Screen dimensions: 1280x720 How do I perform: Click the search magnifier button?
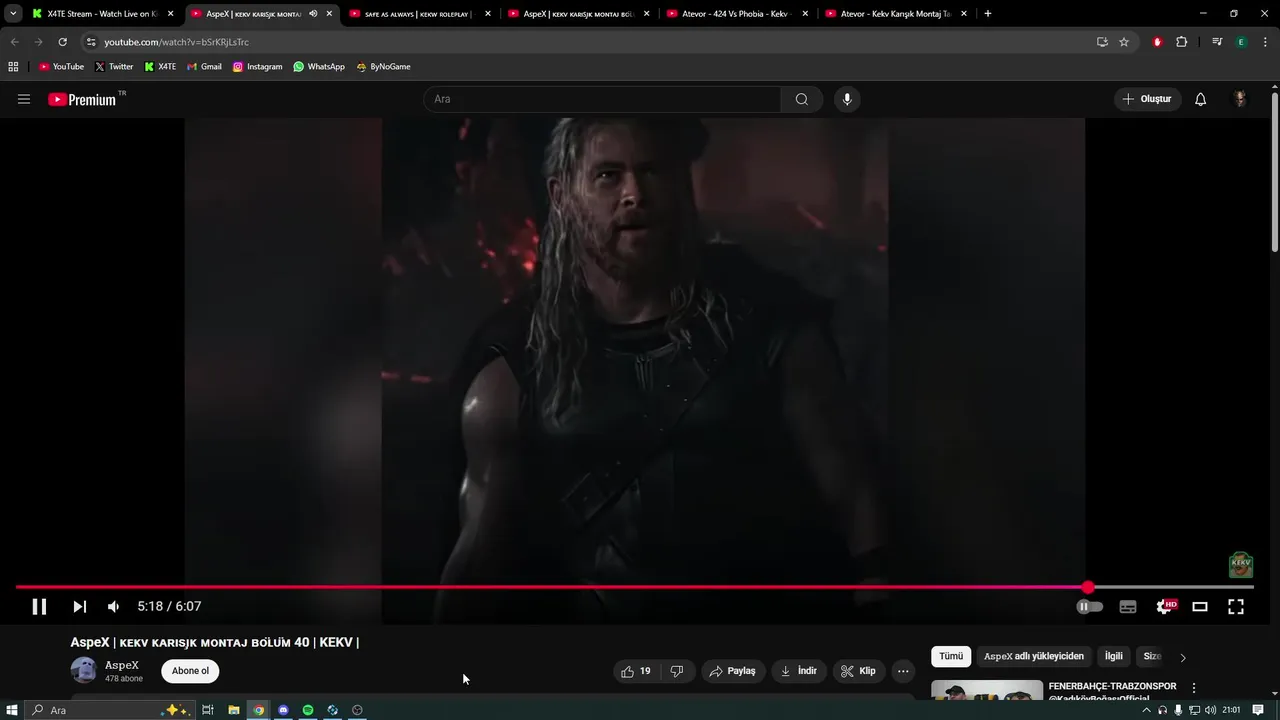[x=802, y=99]
